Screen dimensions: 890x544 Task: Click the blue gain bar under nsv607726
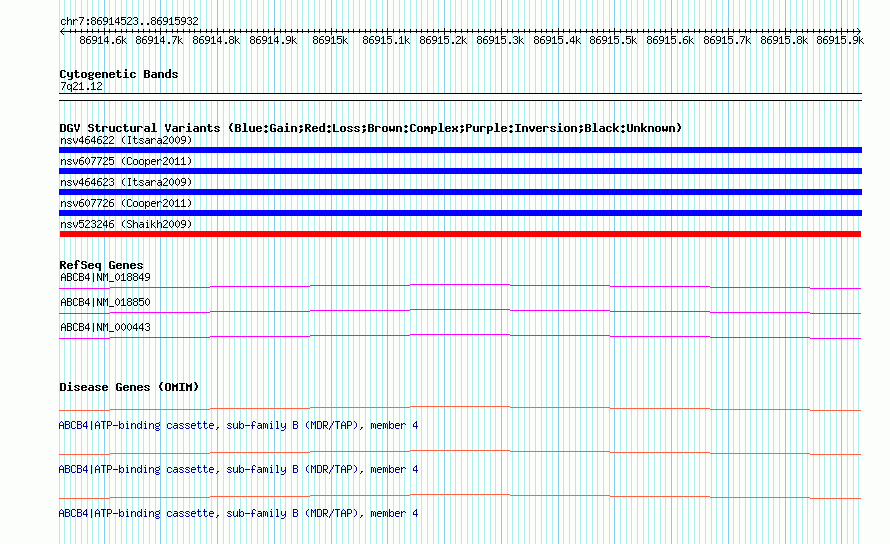coord(460,213)
